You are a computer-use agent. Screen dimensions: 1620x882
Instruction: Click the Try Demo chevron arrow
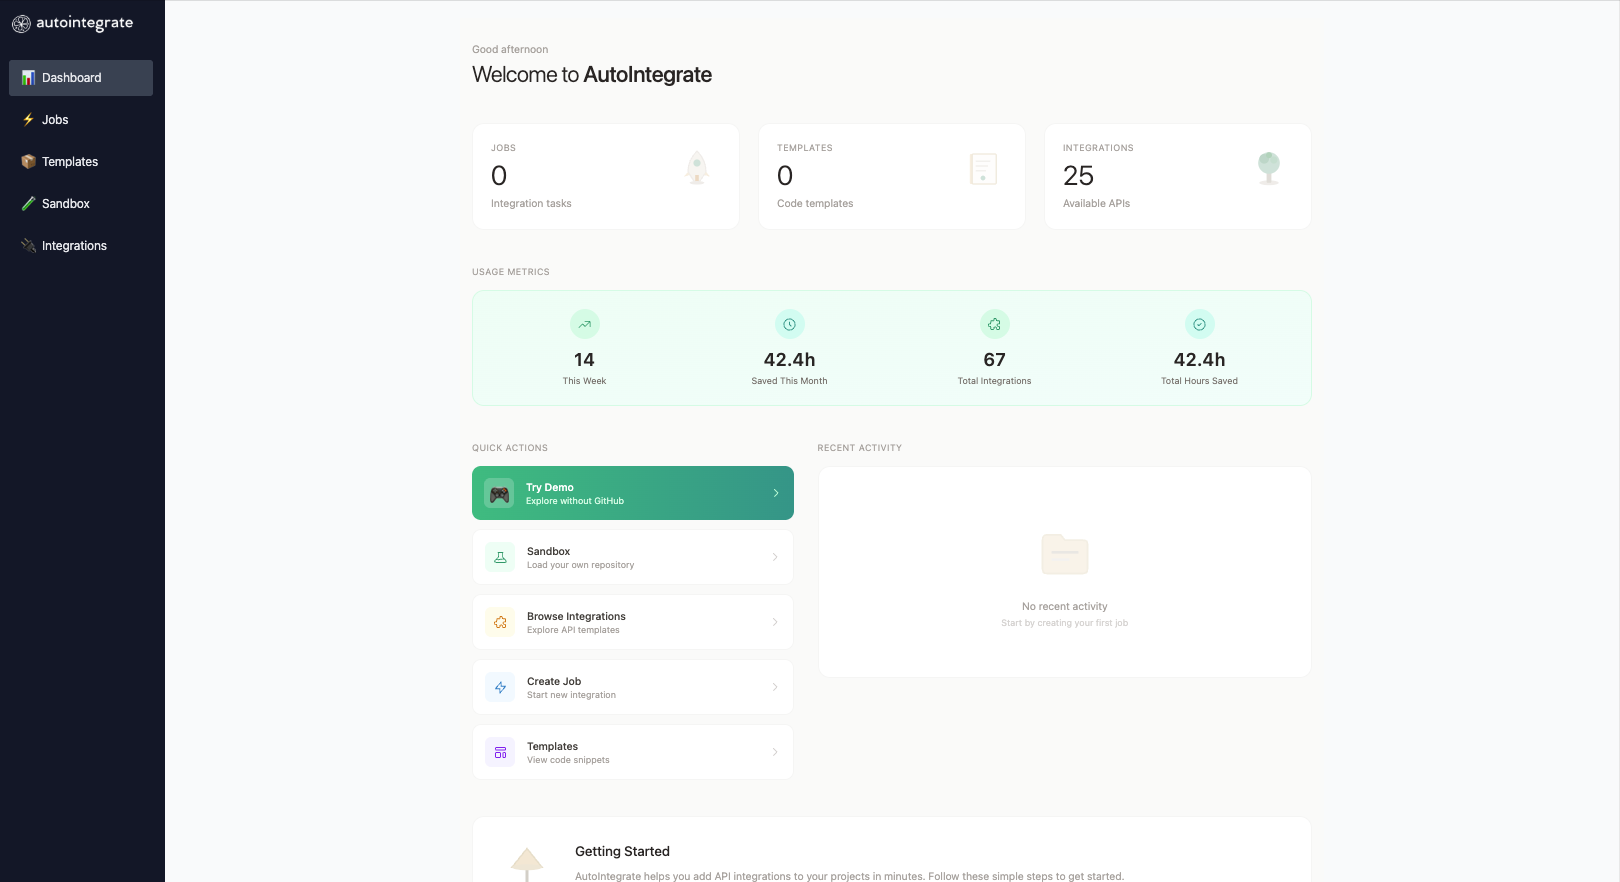[x=776, y=493]
